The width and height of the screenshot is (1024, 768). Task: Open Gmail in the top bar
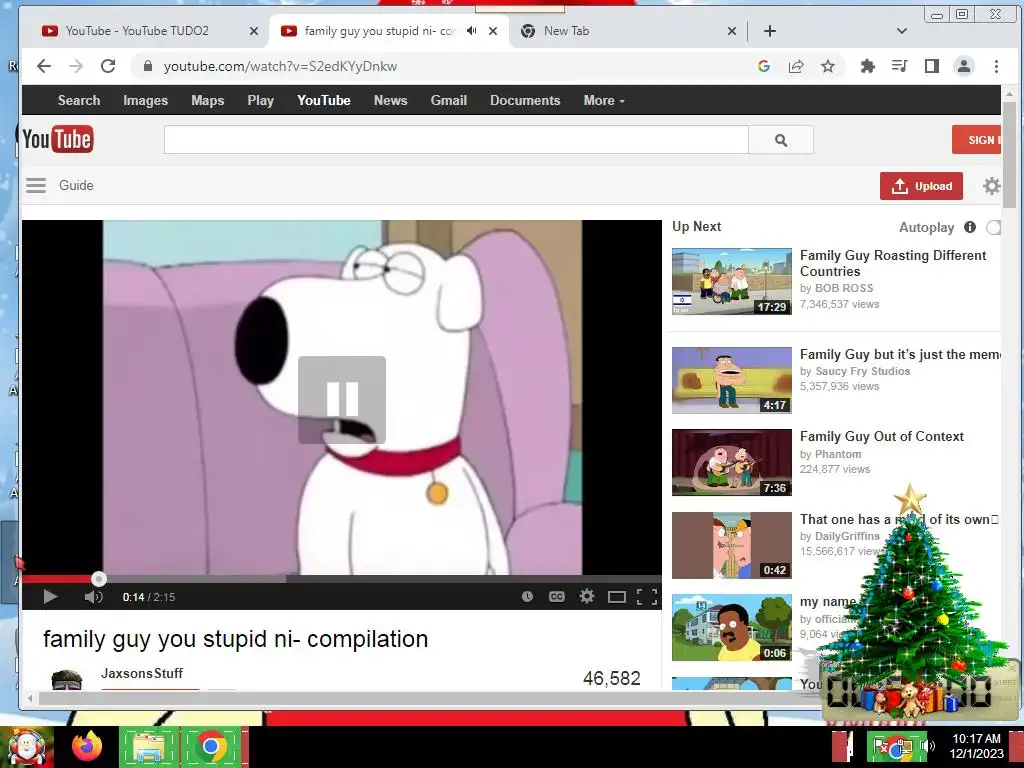click(449, 101)
